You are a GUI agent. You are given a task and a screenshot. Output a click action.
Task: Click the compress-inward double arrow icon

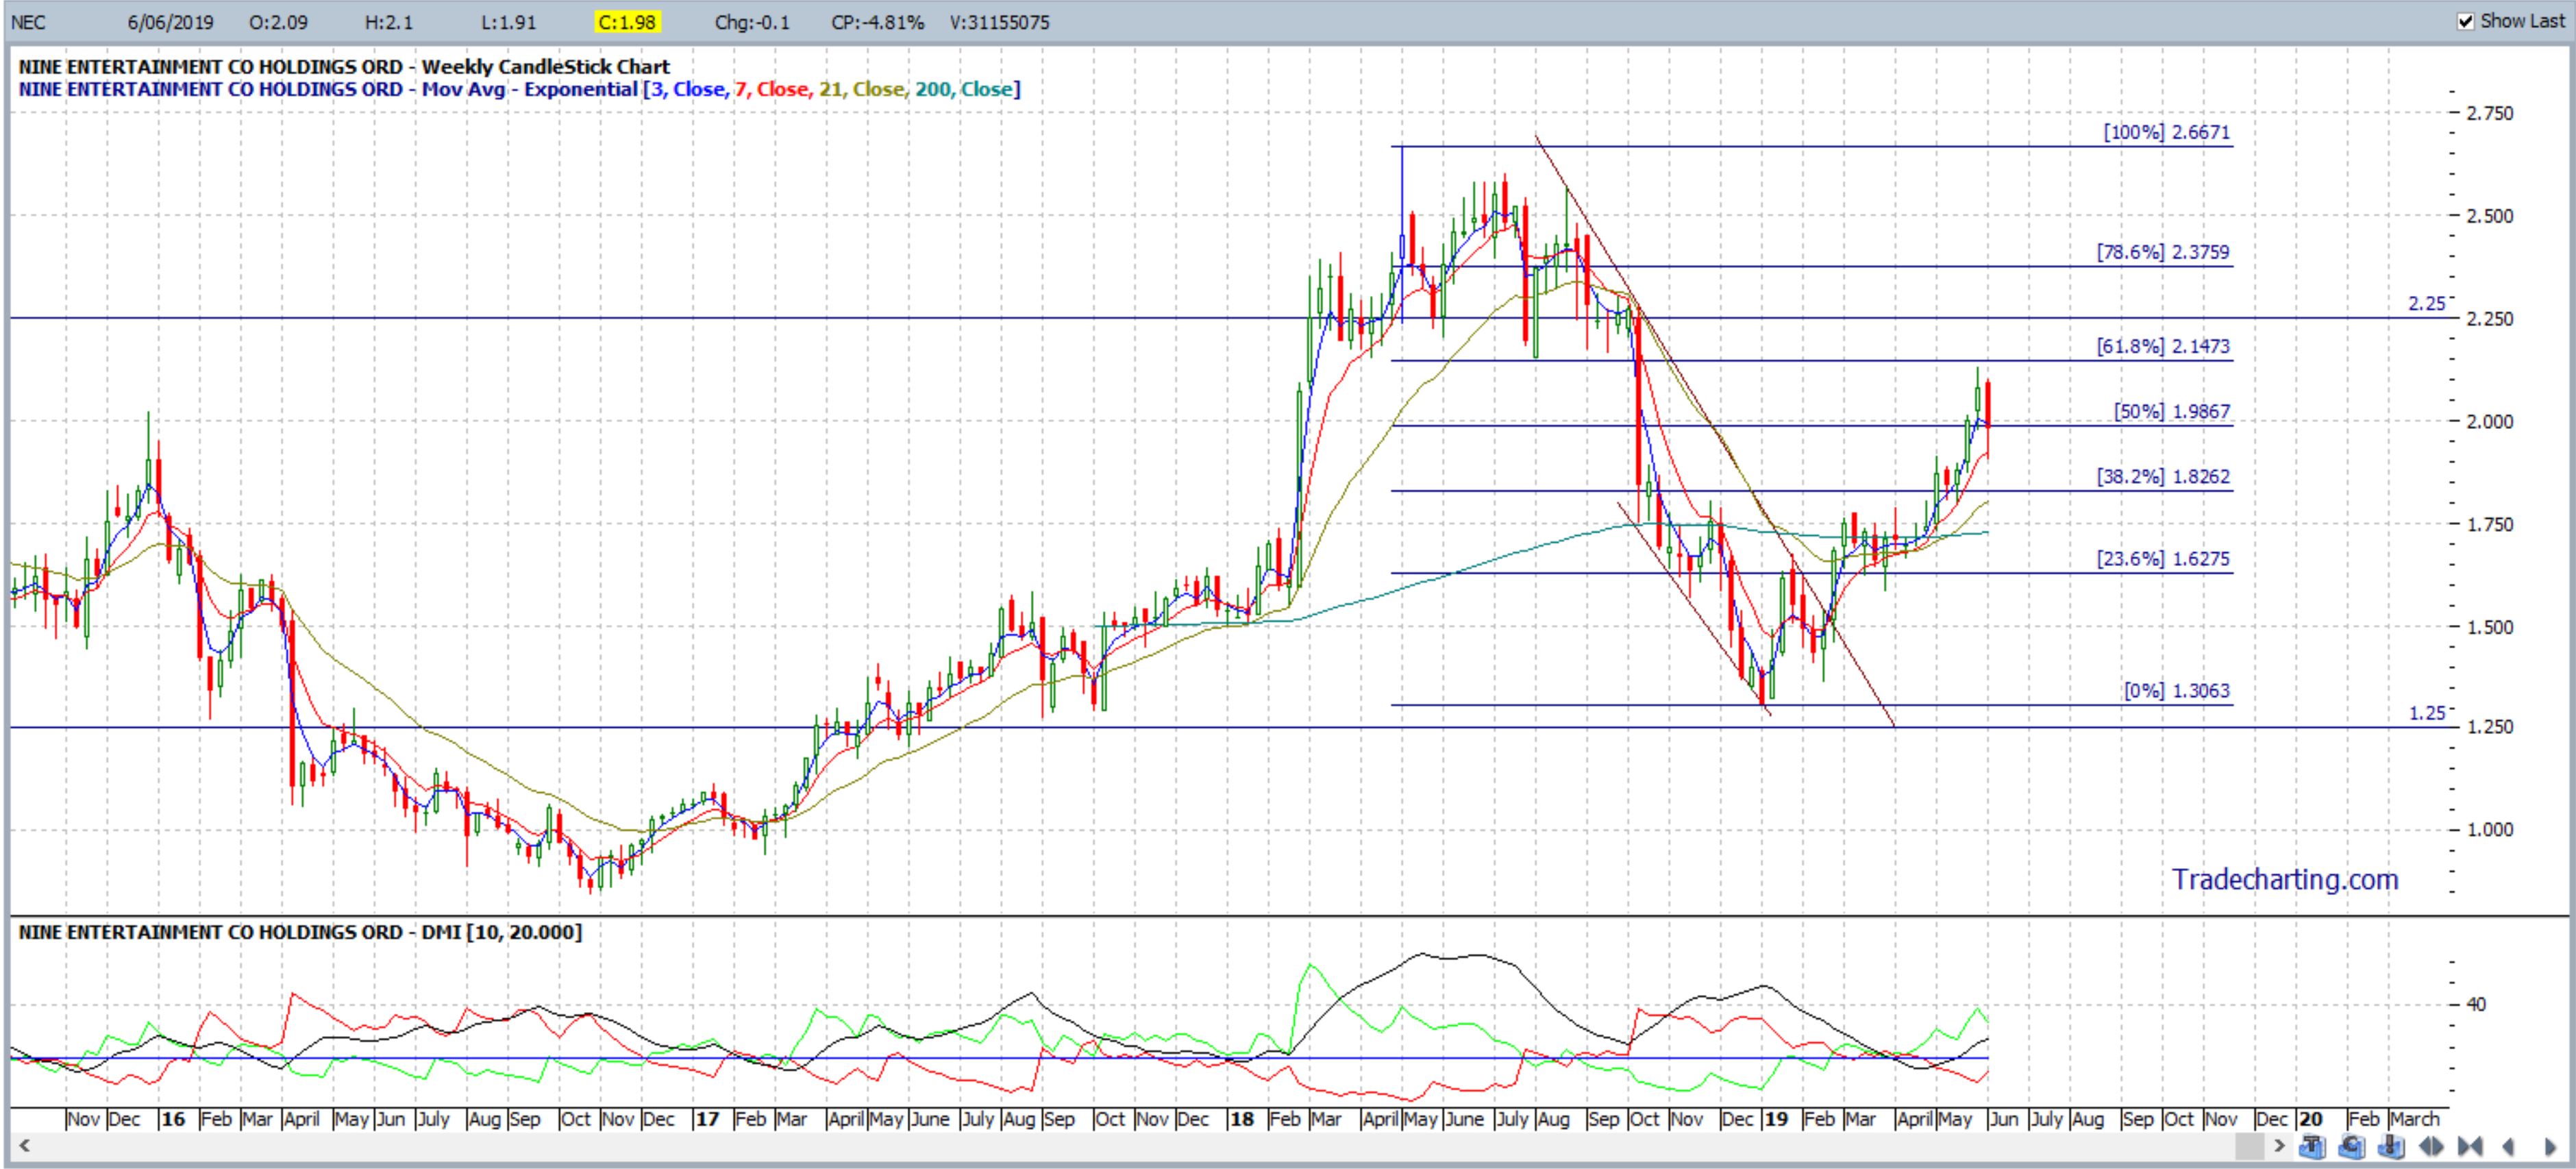tap(2470, 1146)
